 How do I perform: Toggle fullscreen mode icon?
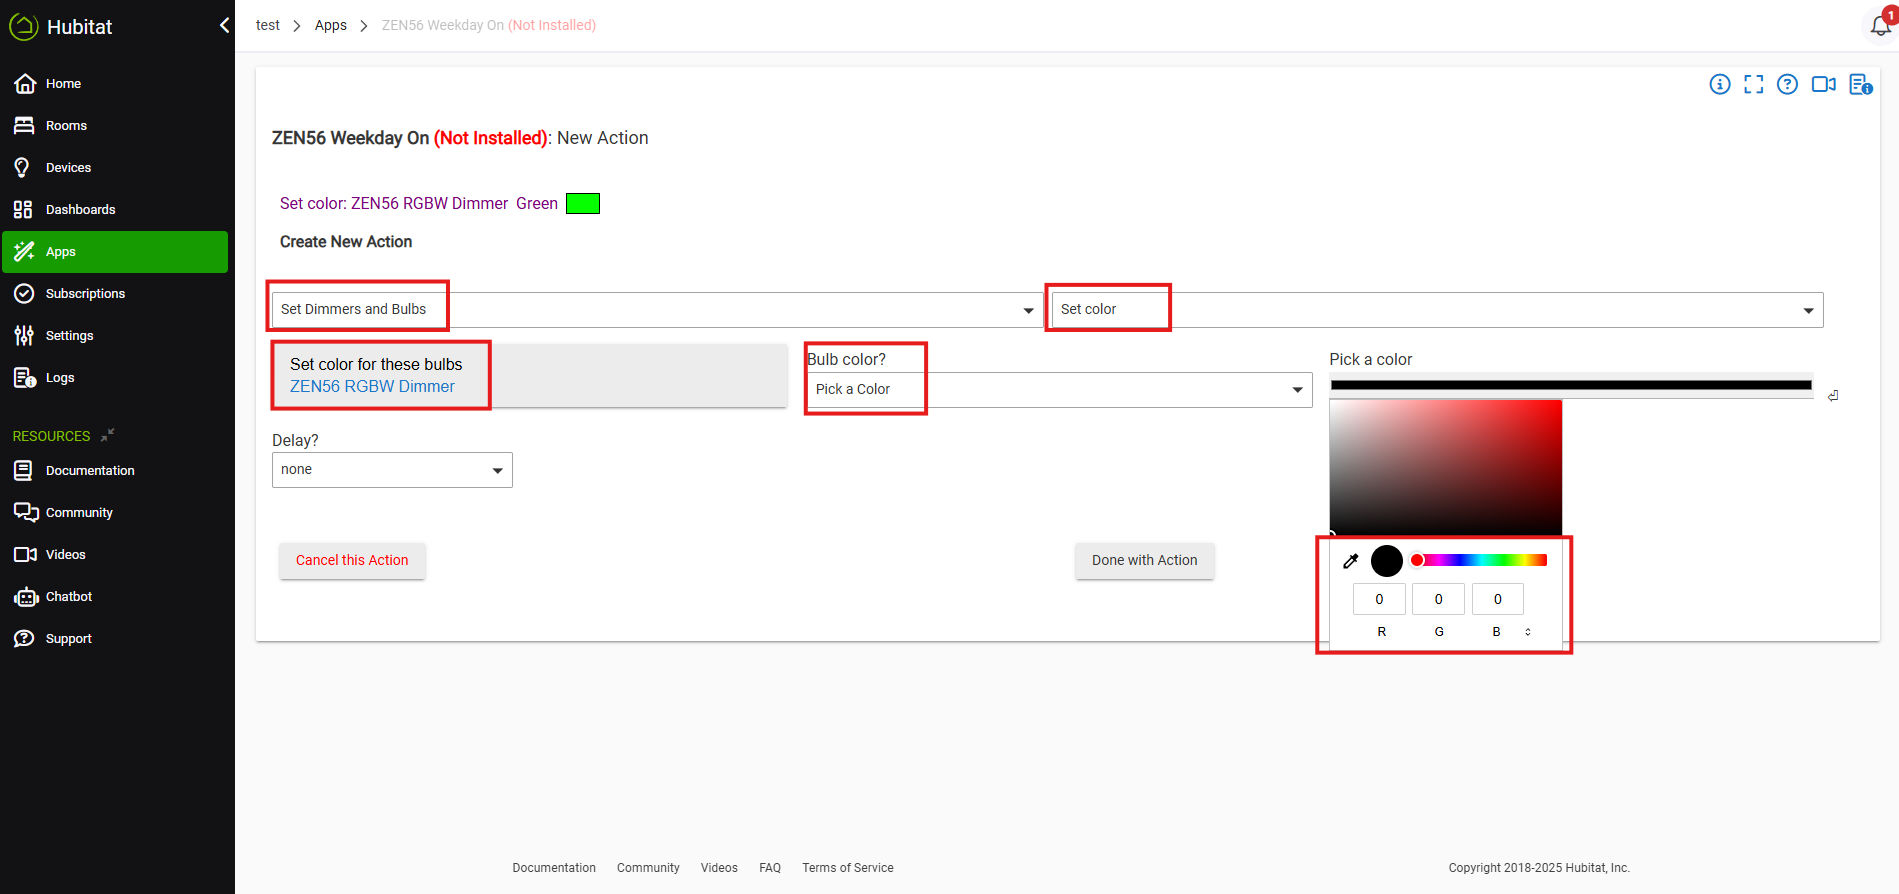tap(1754, 84)
